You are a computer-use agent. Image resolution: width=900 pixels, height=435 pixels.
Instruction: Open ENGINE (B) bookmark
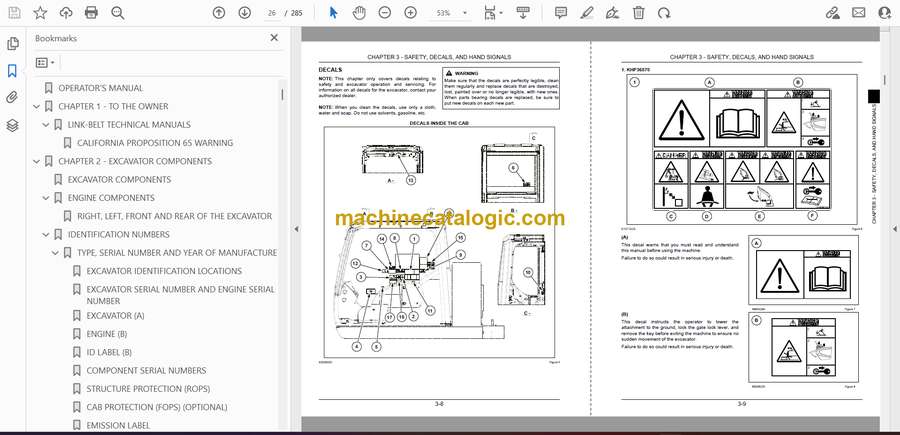(x=107, y=334)
